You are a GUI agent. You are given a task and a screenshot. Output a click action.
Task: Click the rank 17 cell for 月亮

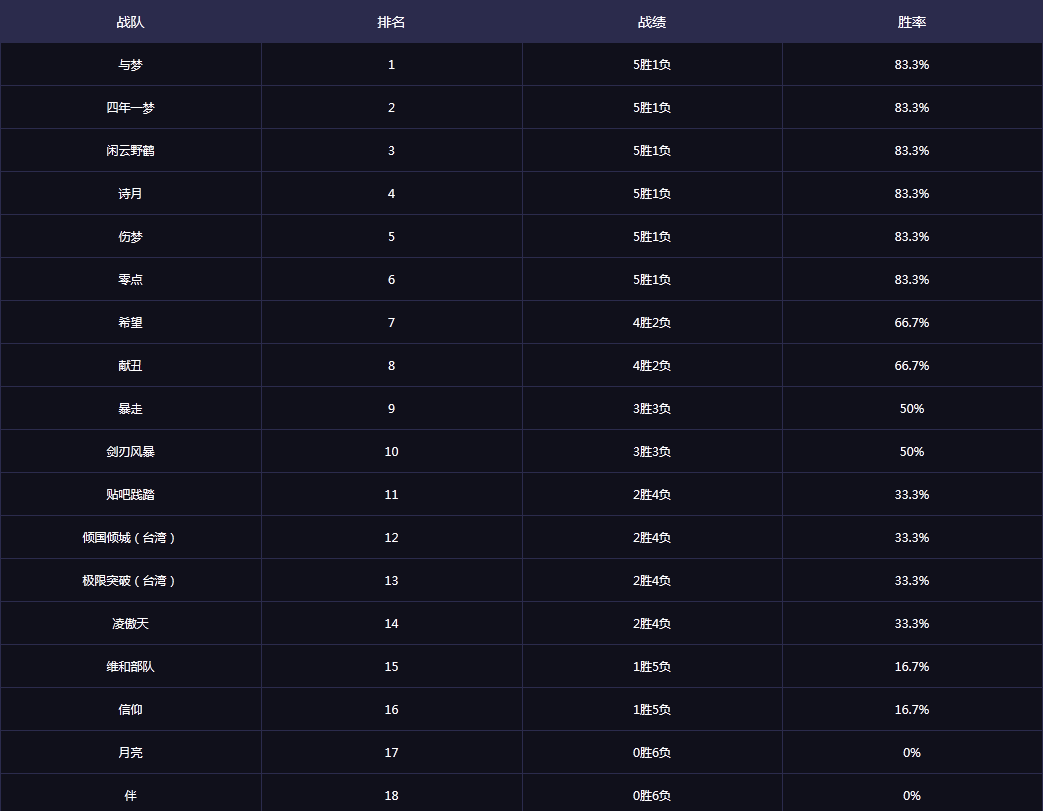[x=391, y=753]
